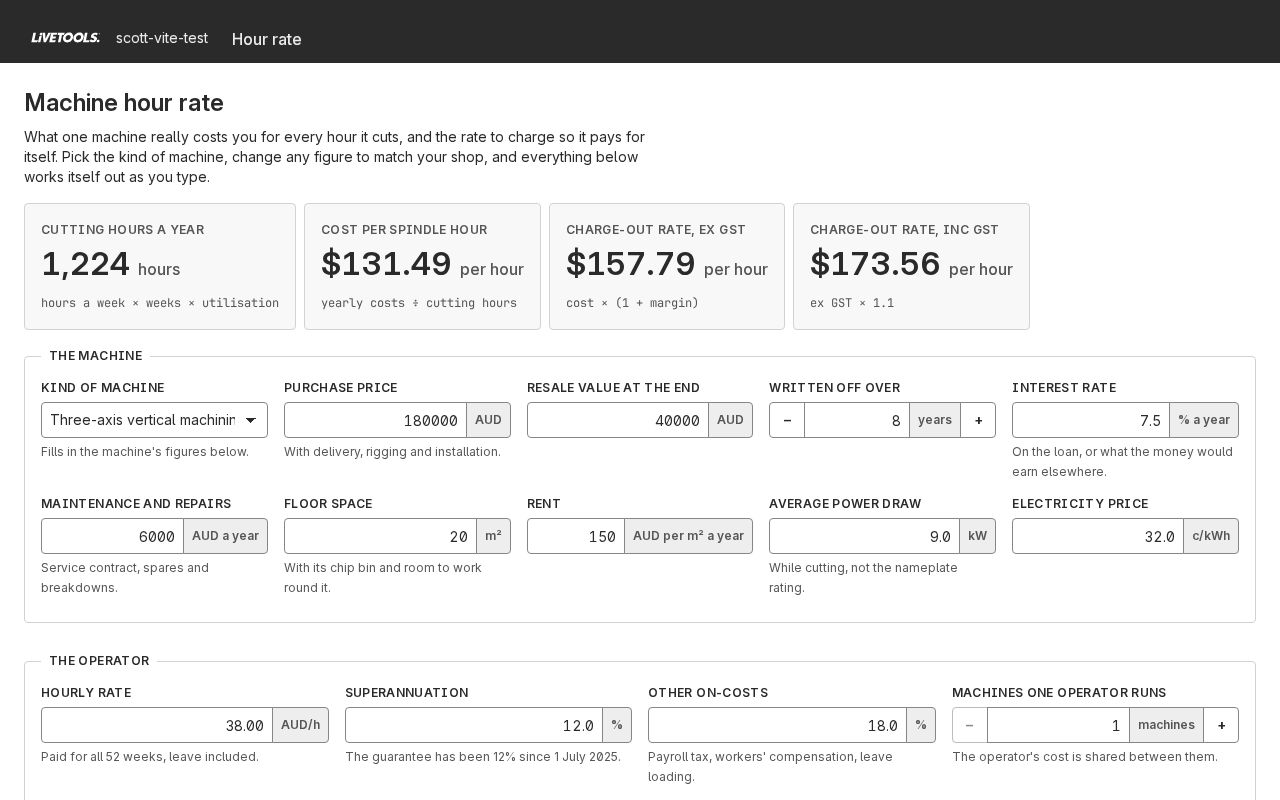This screenshot has height=800, width=1280.
Task: Click the 'THE MACHINE' section title
Action: (96, 356)
